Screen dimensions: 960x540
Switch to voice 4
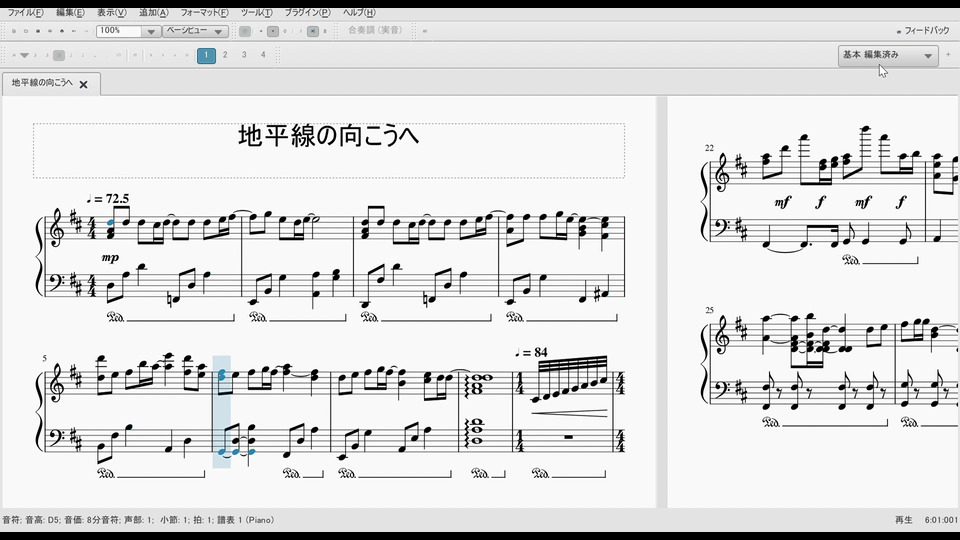click(x=263, y=55)
